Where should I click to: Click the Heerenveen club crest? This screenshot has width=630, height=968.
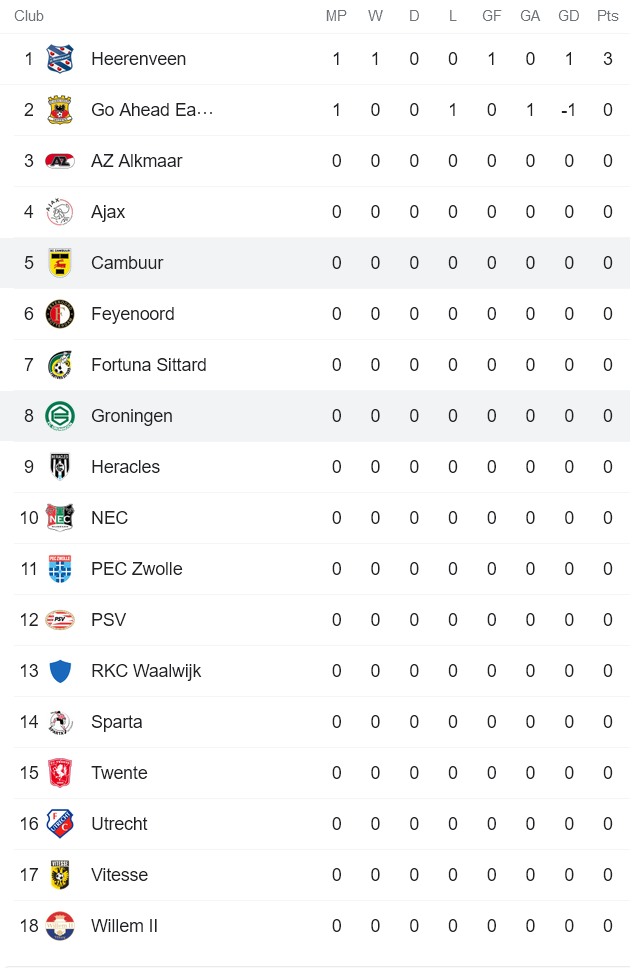pos(60,59)
